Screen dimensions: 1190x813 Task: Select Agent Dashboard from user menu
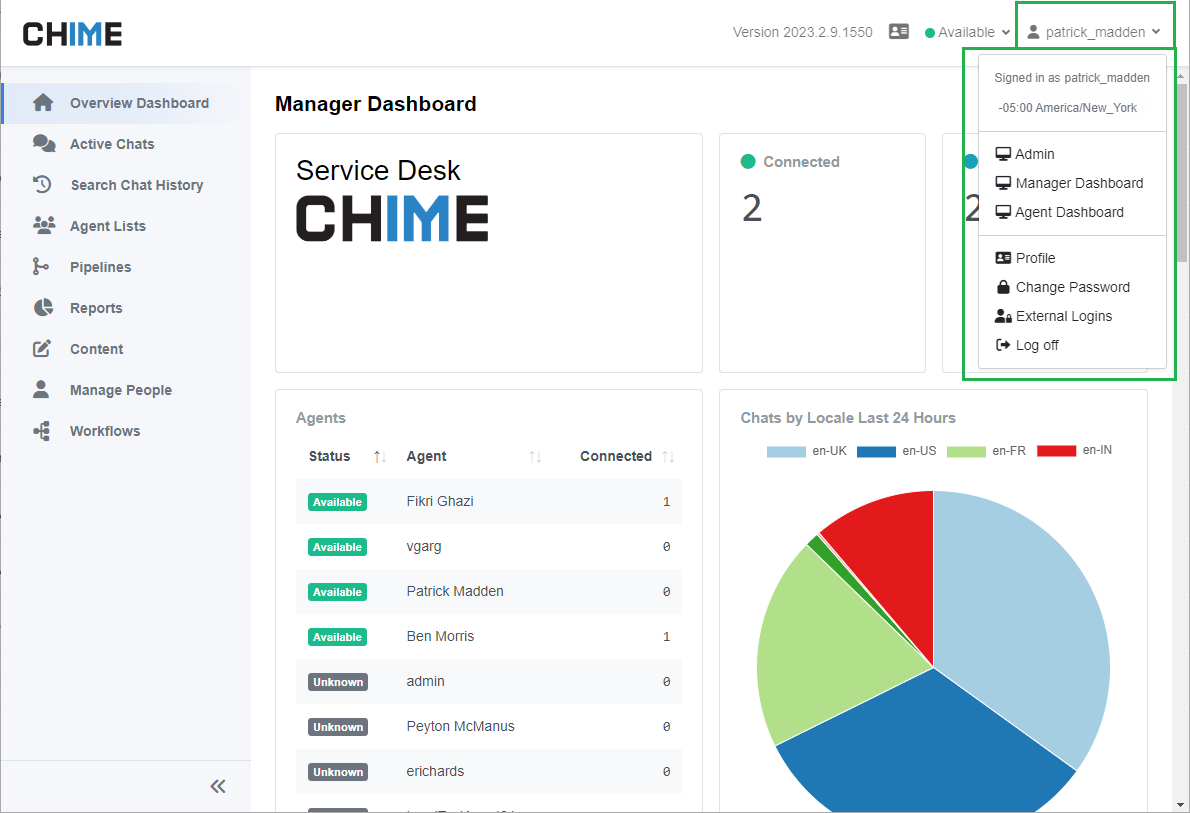1068,212
